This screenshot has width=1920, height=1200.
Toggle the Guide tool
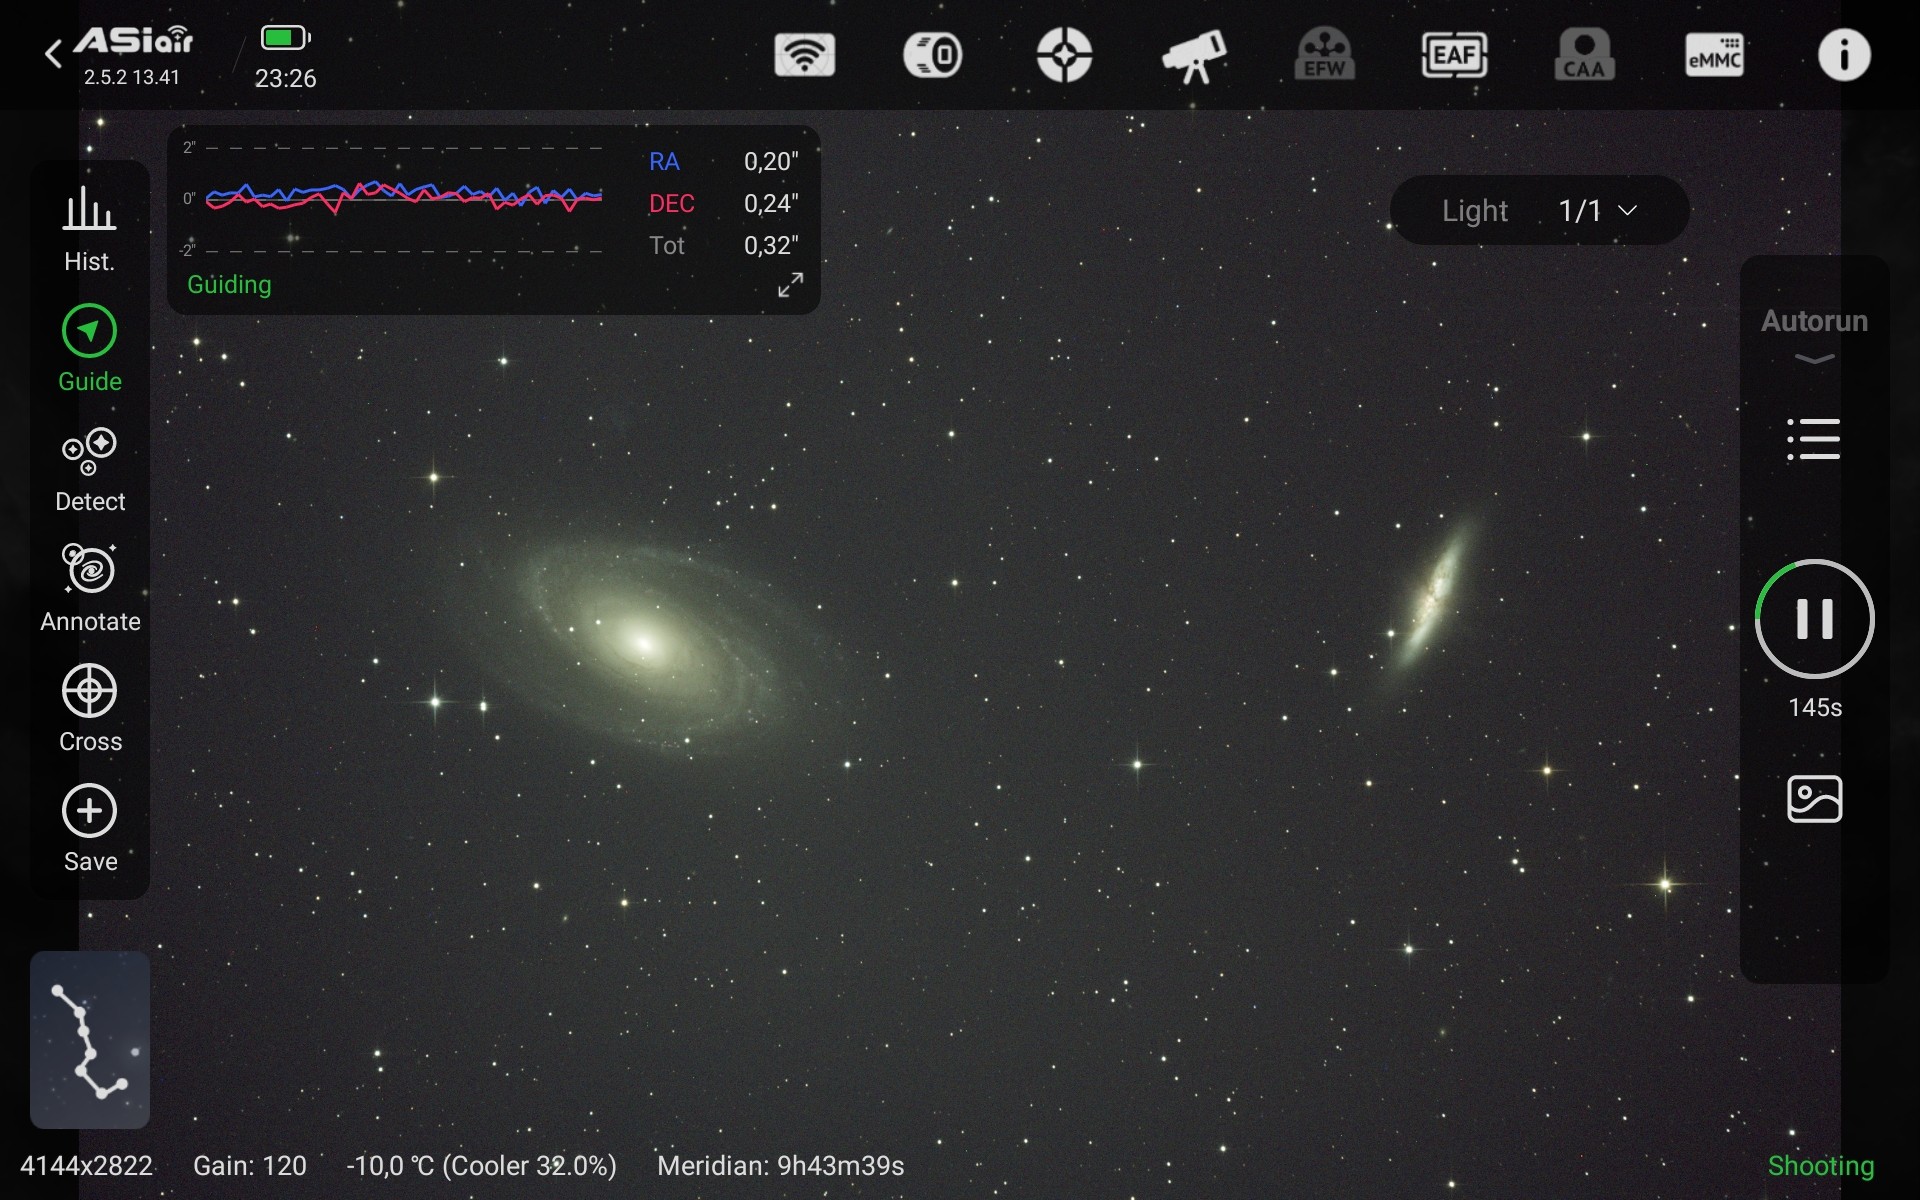click(x=90, y=349)
